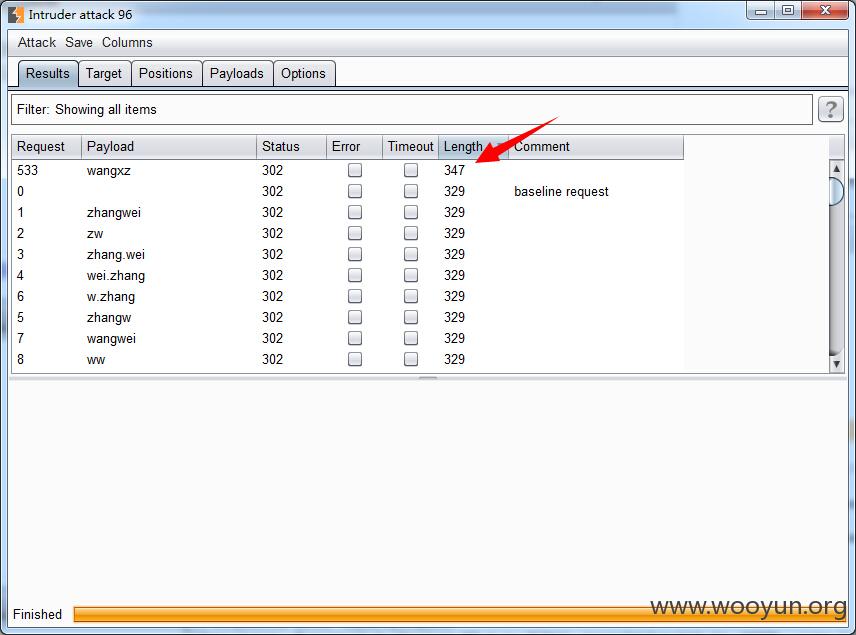
Task: Sort by the Request column header
Action: (46, 146)
